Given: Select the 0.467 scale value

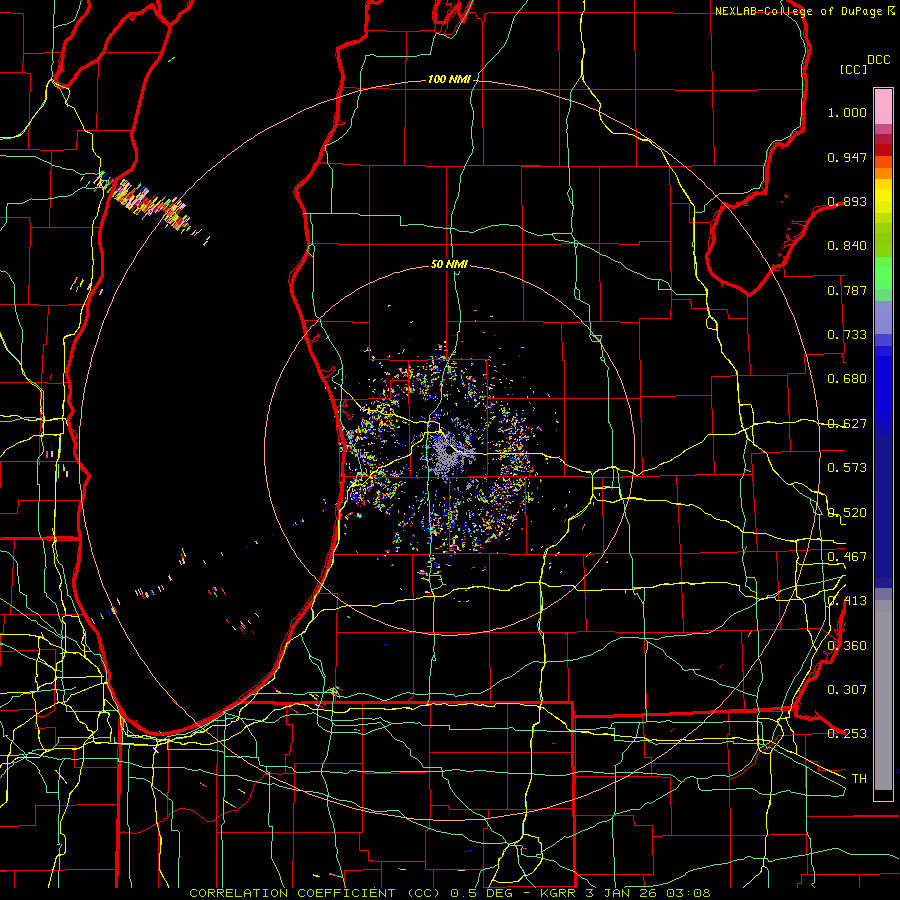Looking at the screenshot, I should (x=847, y=556).
